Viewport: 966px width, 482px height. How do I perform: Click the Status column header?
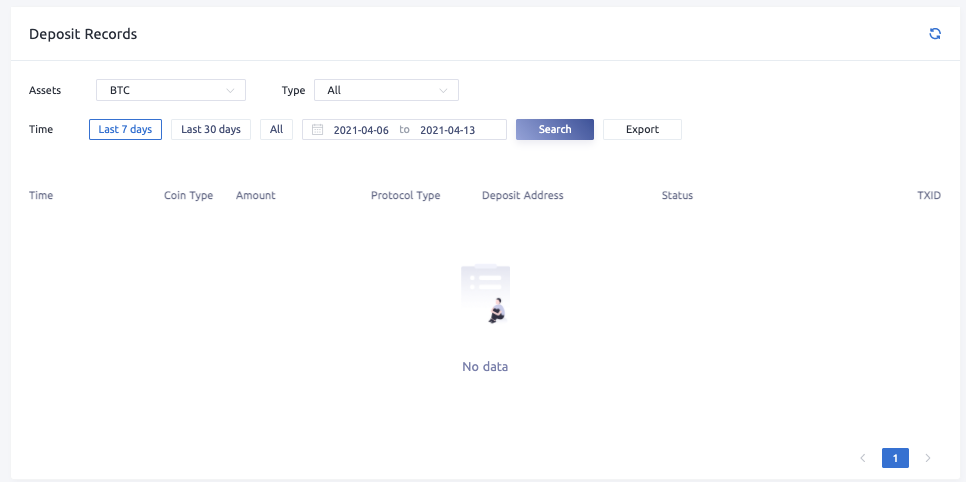pos(677,196)
